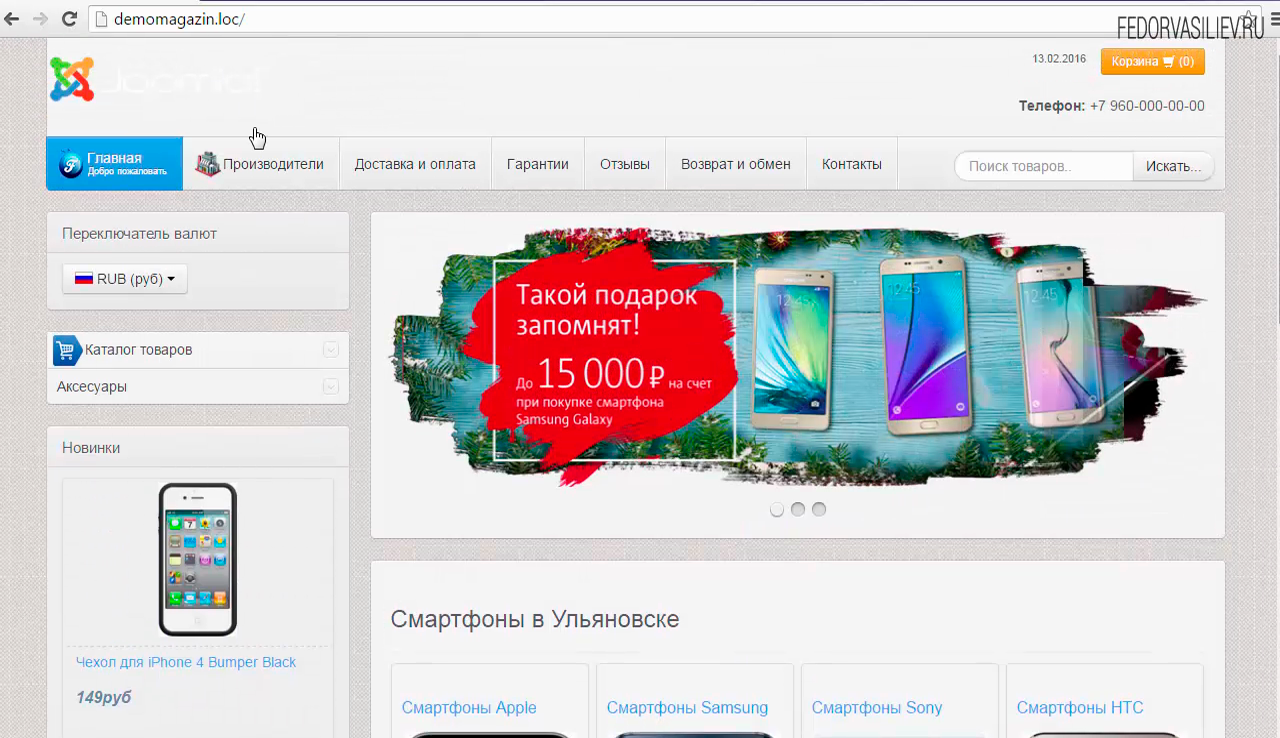Open Возврат и обмен page
1280x738 pixels.
pyautogui.click(x=736, y=164)
